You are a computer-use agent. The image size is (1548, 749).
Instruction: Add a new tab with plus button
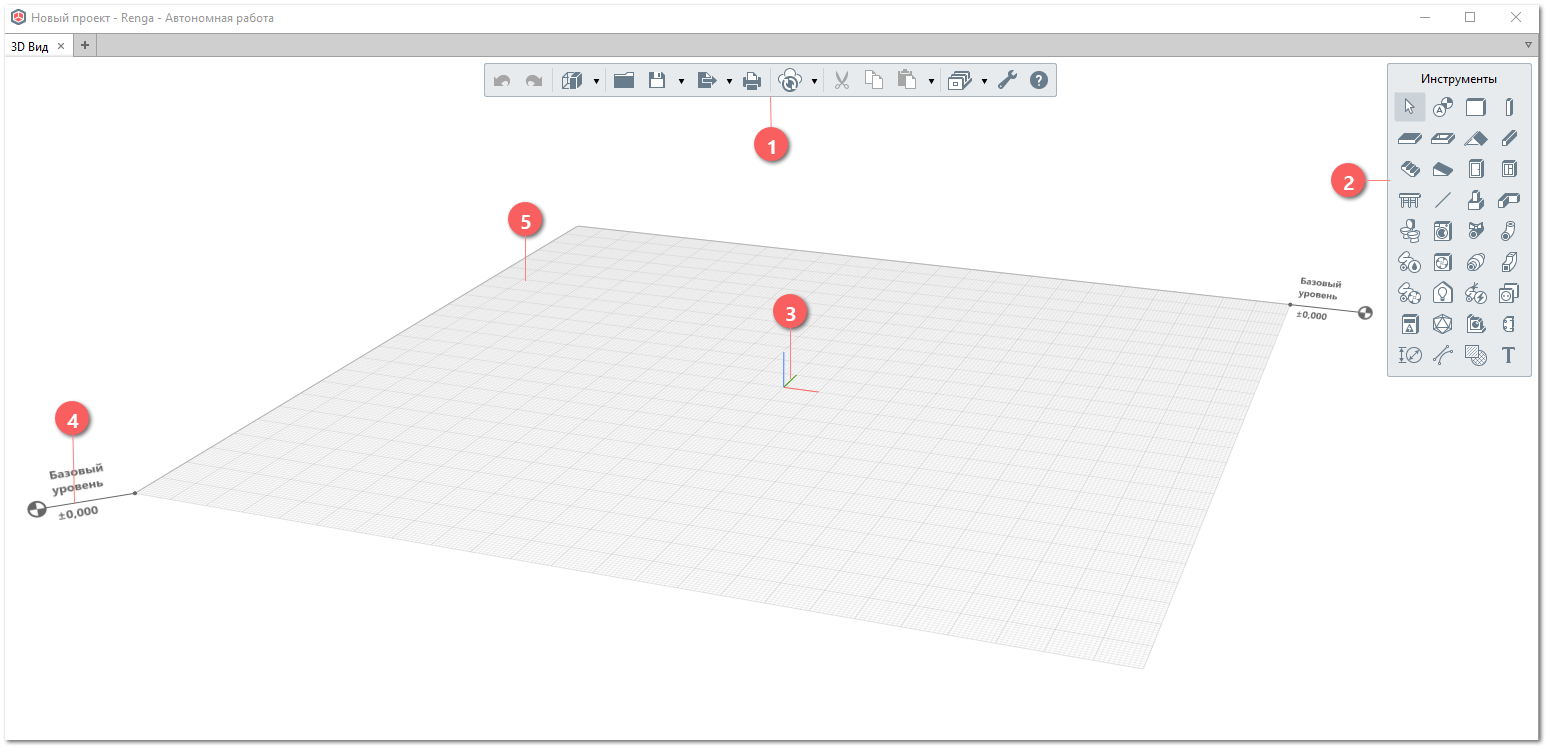coord(85,45)
